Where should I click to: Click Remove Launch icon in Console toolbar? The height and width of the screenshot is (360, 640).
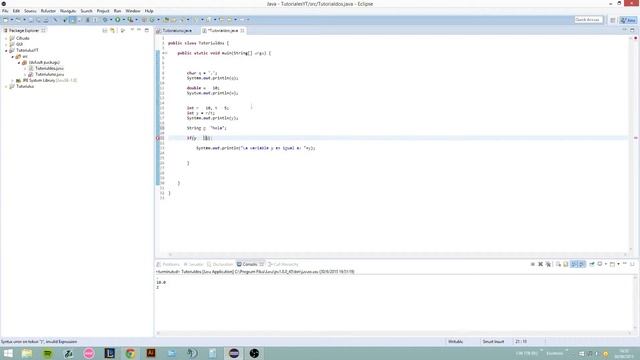[540, 264]
